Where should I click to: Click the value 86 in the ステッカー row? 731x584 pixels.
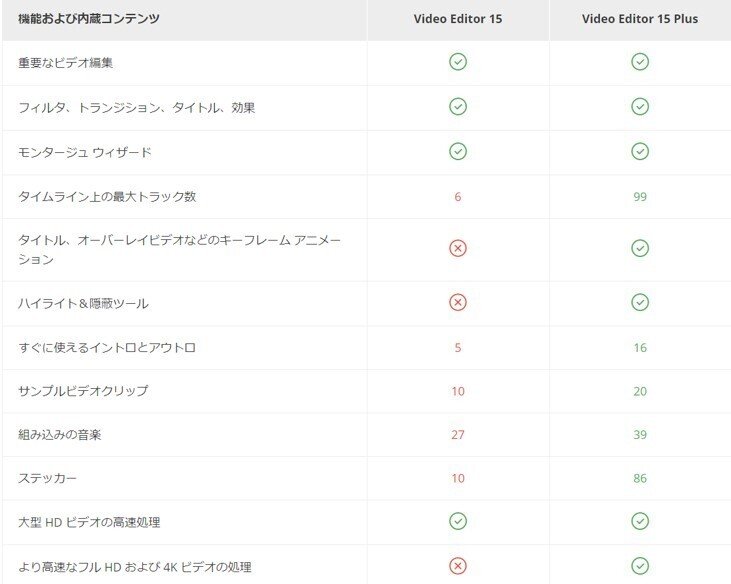(x=640, y=478)
